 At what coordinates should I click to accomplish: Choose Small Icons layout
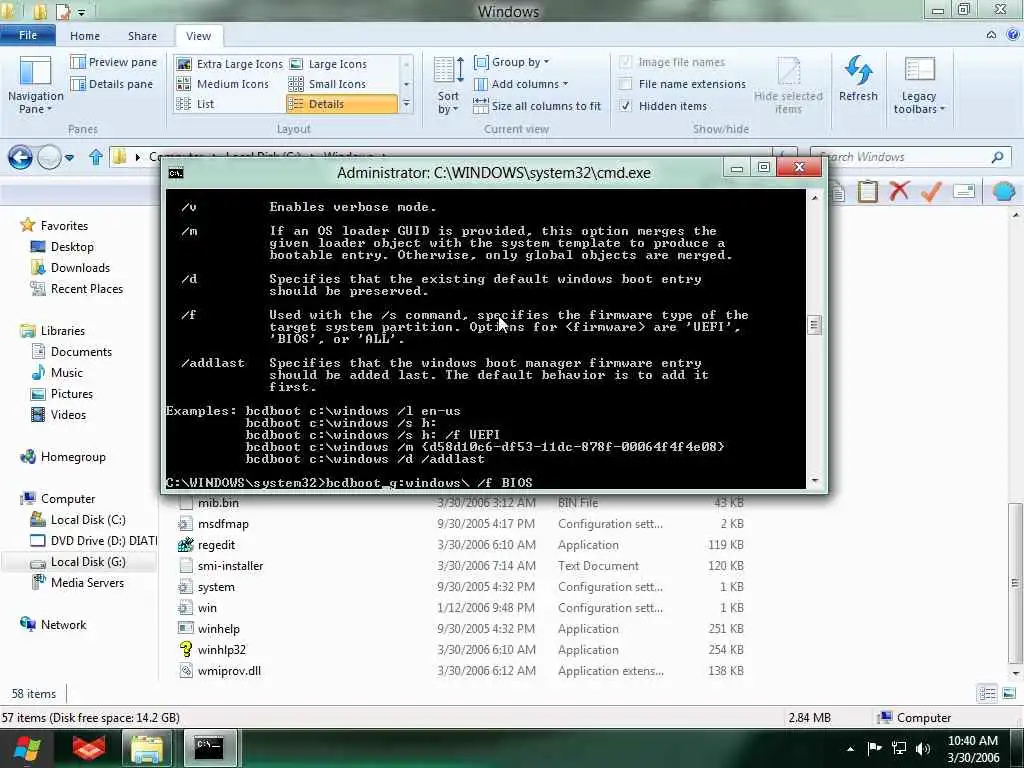point(328,84)
